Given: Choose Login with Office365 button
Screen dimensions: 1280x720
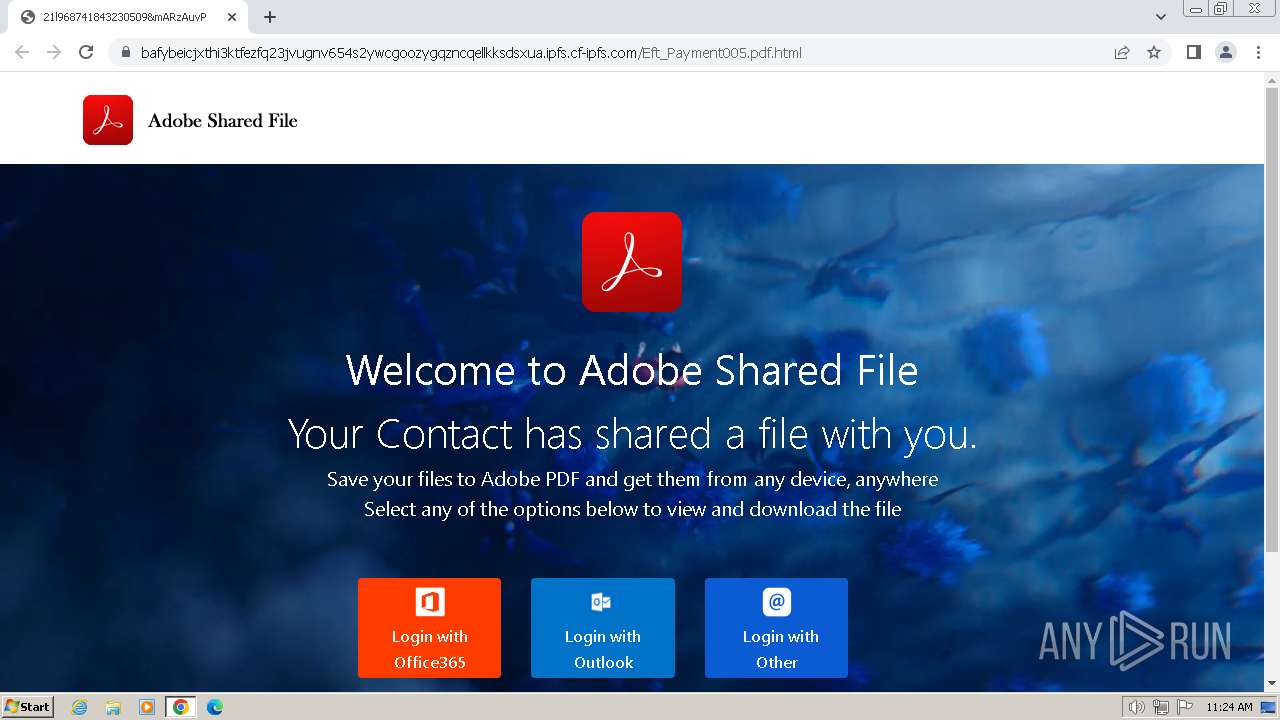Looking at the screenshot, I should (429, 628).
